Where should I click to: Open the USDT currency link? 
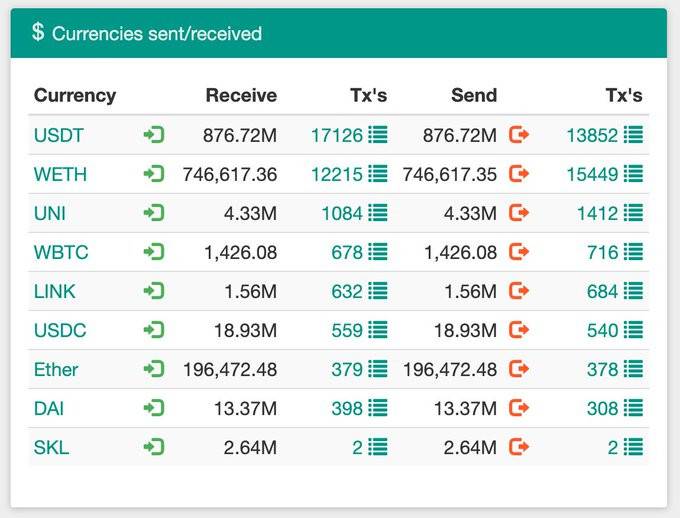click(59, 135)
